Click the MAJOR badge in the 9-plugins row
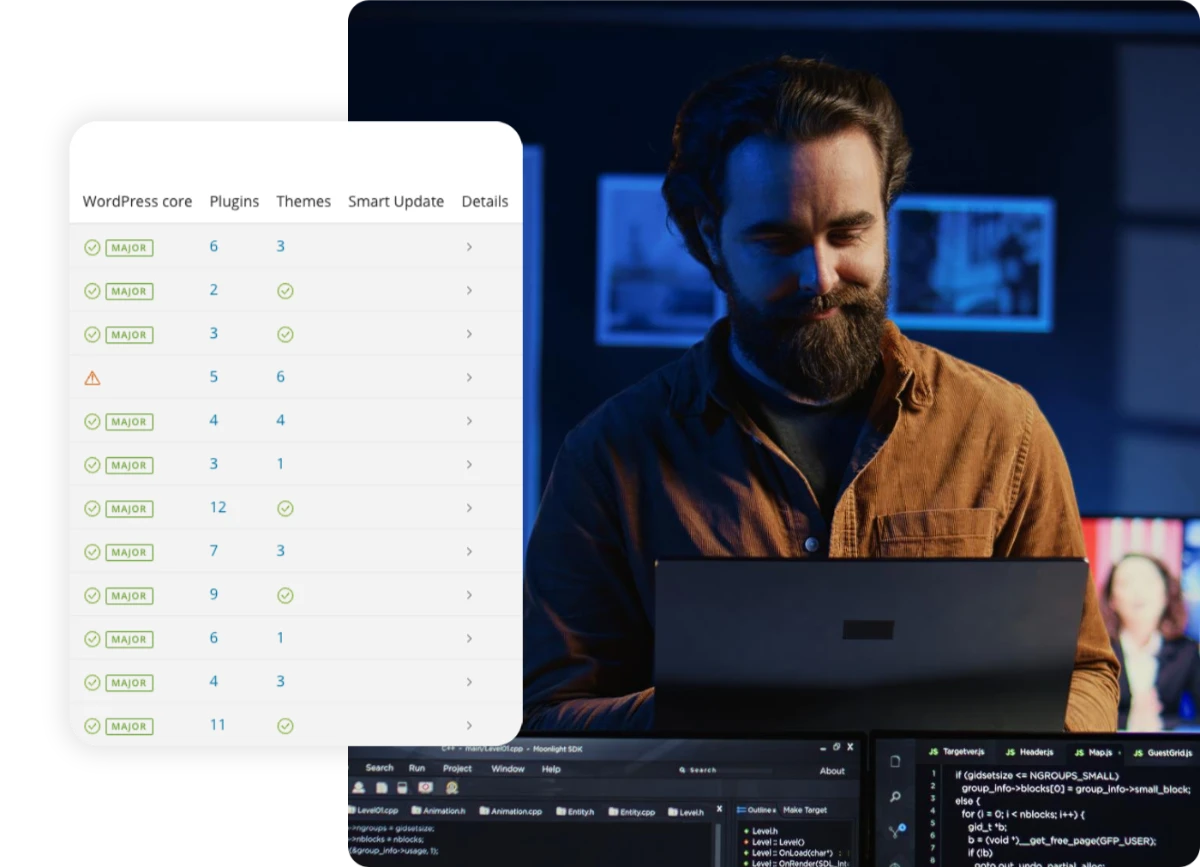Viewport: 1200px width, 867px height. pos(129,596)
